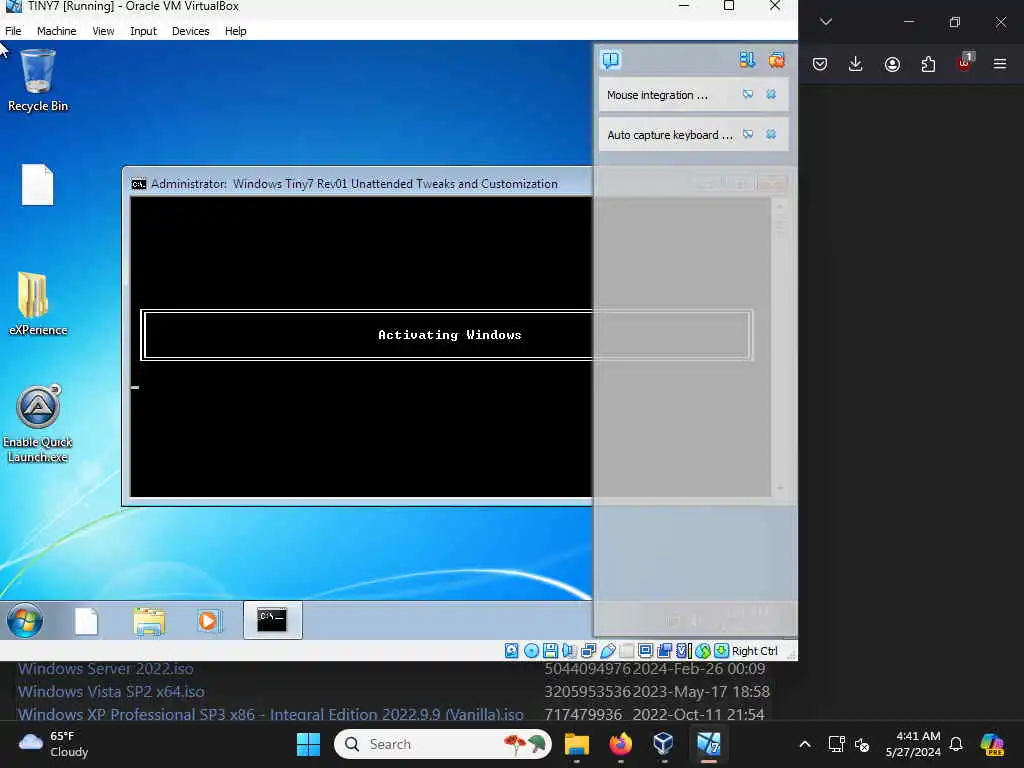The image size is (1024, 768).
Task: Open the Windows 7 Start orb
Action: tap(25, 620)
